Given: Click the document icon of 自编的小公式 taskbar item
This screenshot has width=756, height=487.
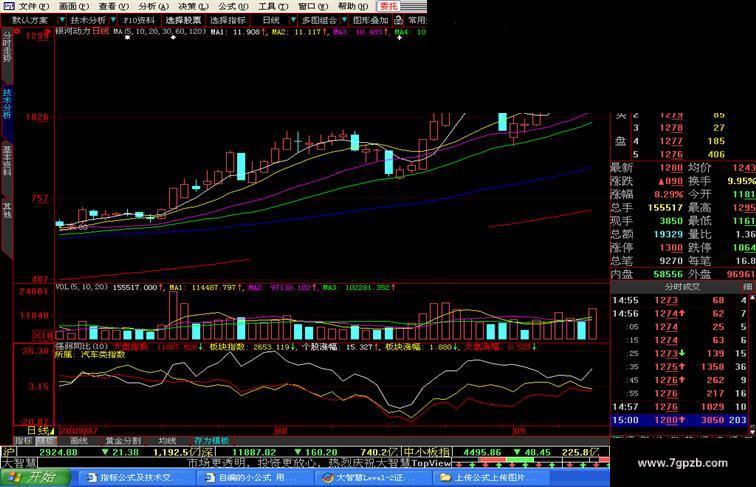Looking at the screenshot, I should (210, 478).
